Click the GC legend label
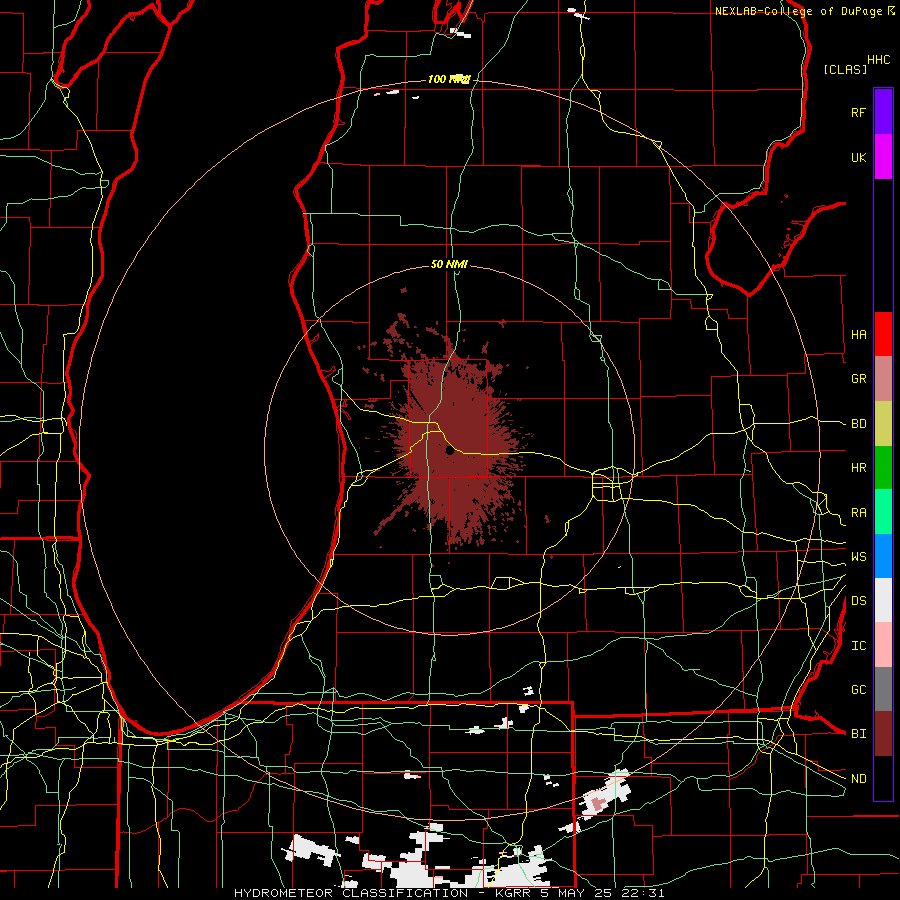The height and width of the screenshot is (900, 900). pyautogui.click(x=859, y=690)
